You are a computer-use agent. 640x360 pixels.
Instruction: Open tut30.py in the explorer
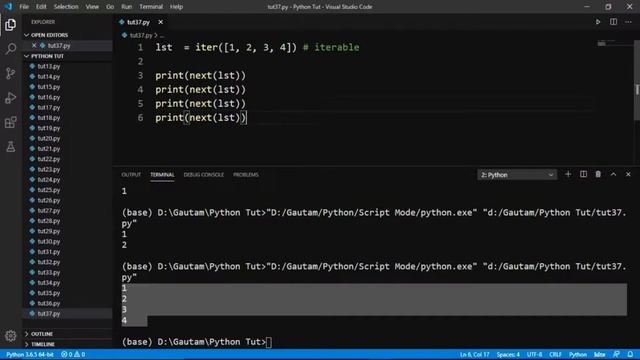point(49,241)
